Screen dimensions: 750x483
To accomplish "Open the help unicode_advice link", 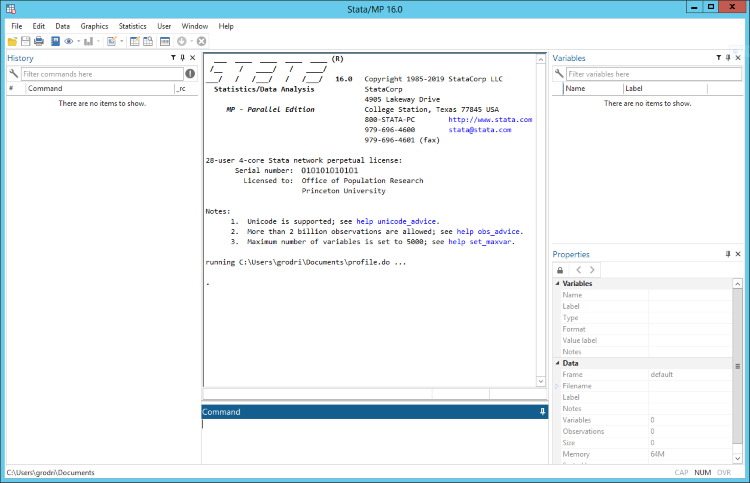I will pyautogui.click(x=396, y=221).
